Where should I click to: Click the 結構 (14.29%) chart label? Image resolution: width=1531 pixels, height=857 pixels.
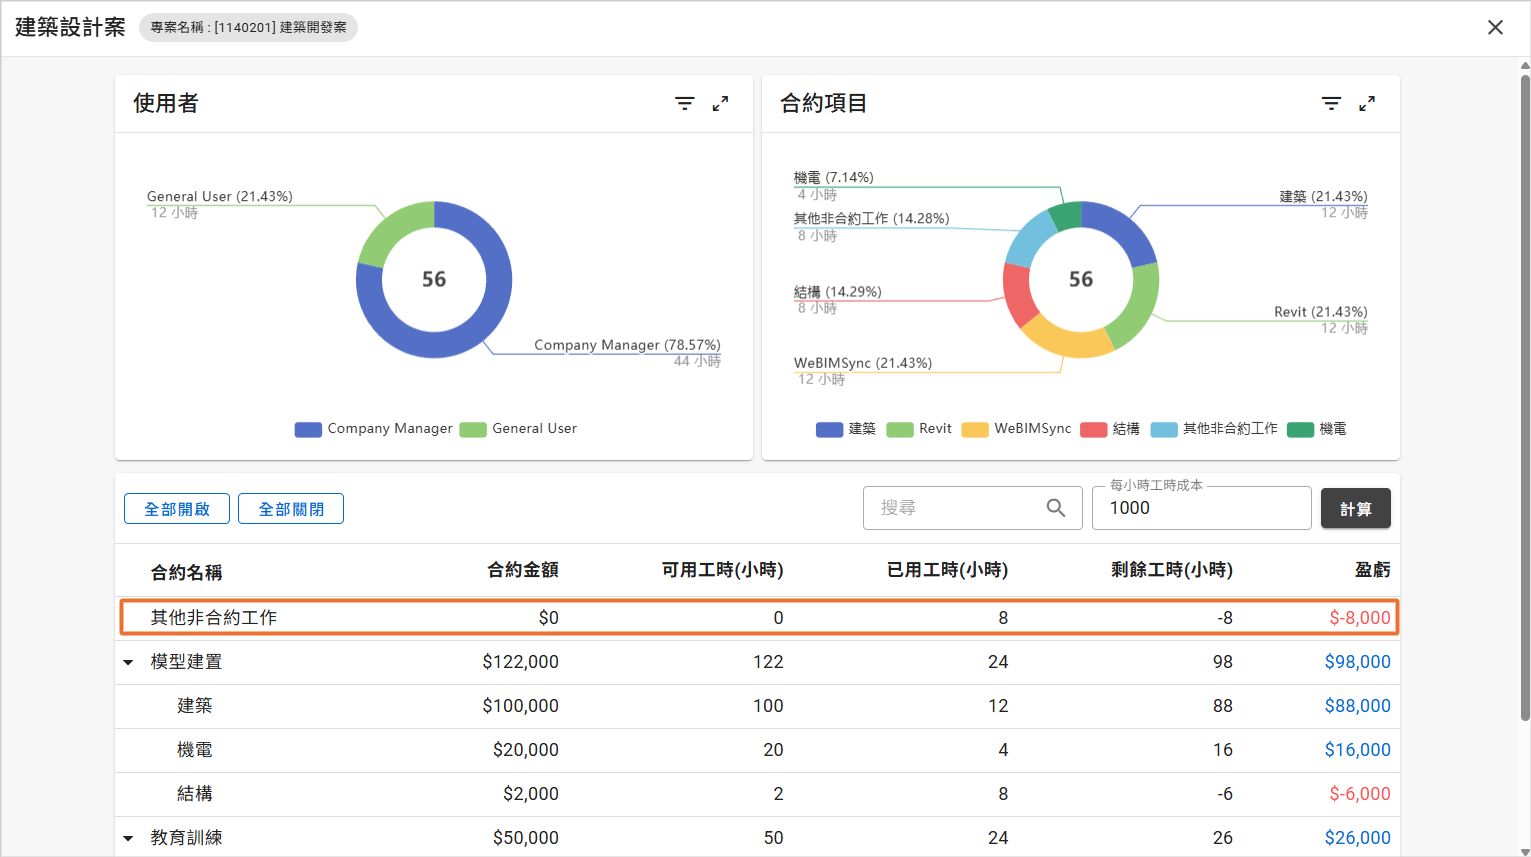point(838,292)
